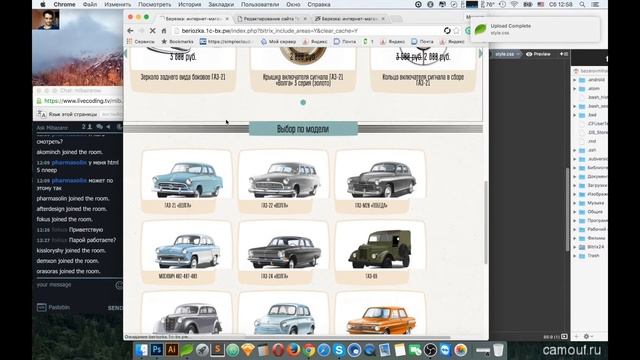The image size is (640, 360).
Task: Expand the .ssh folder
Action: pos(575,150)
